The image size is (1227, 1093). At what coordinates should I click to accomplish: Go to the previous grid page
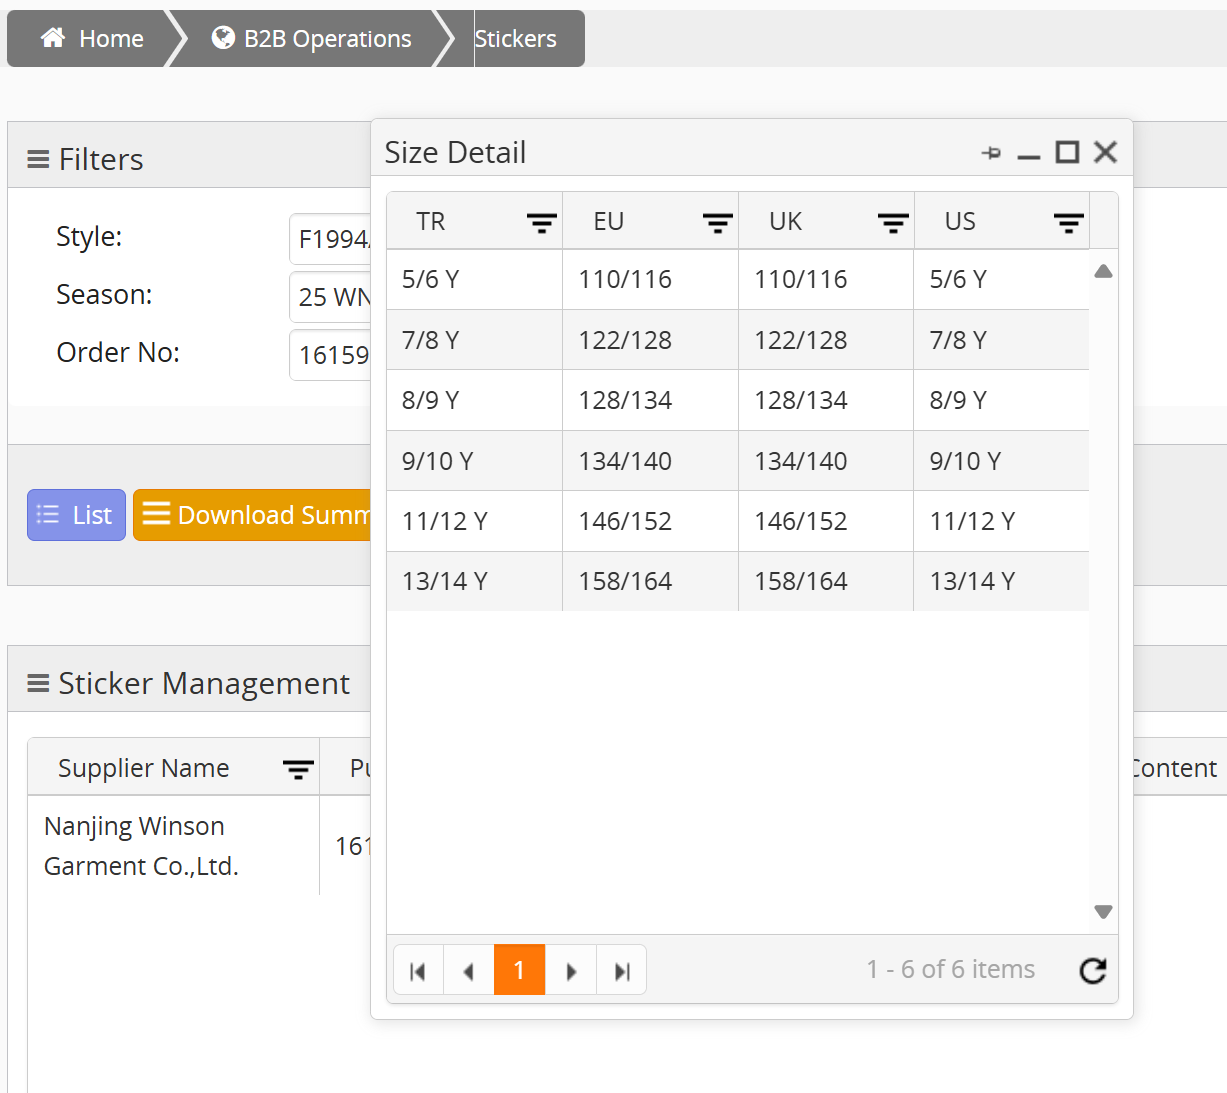click(468, 971)
